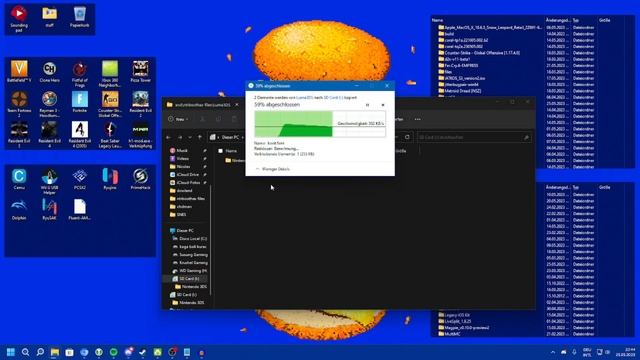Open the h1-mod.exe Verknüpfung shortcut
Image resolution: width=640 pixels, height=360 pixels.
[140, 134]
